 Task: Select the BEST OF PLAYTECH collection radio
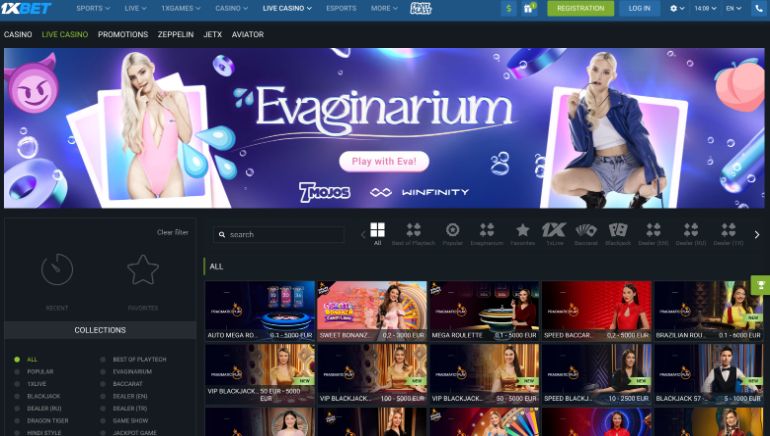103,359
